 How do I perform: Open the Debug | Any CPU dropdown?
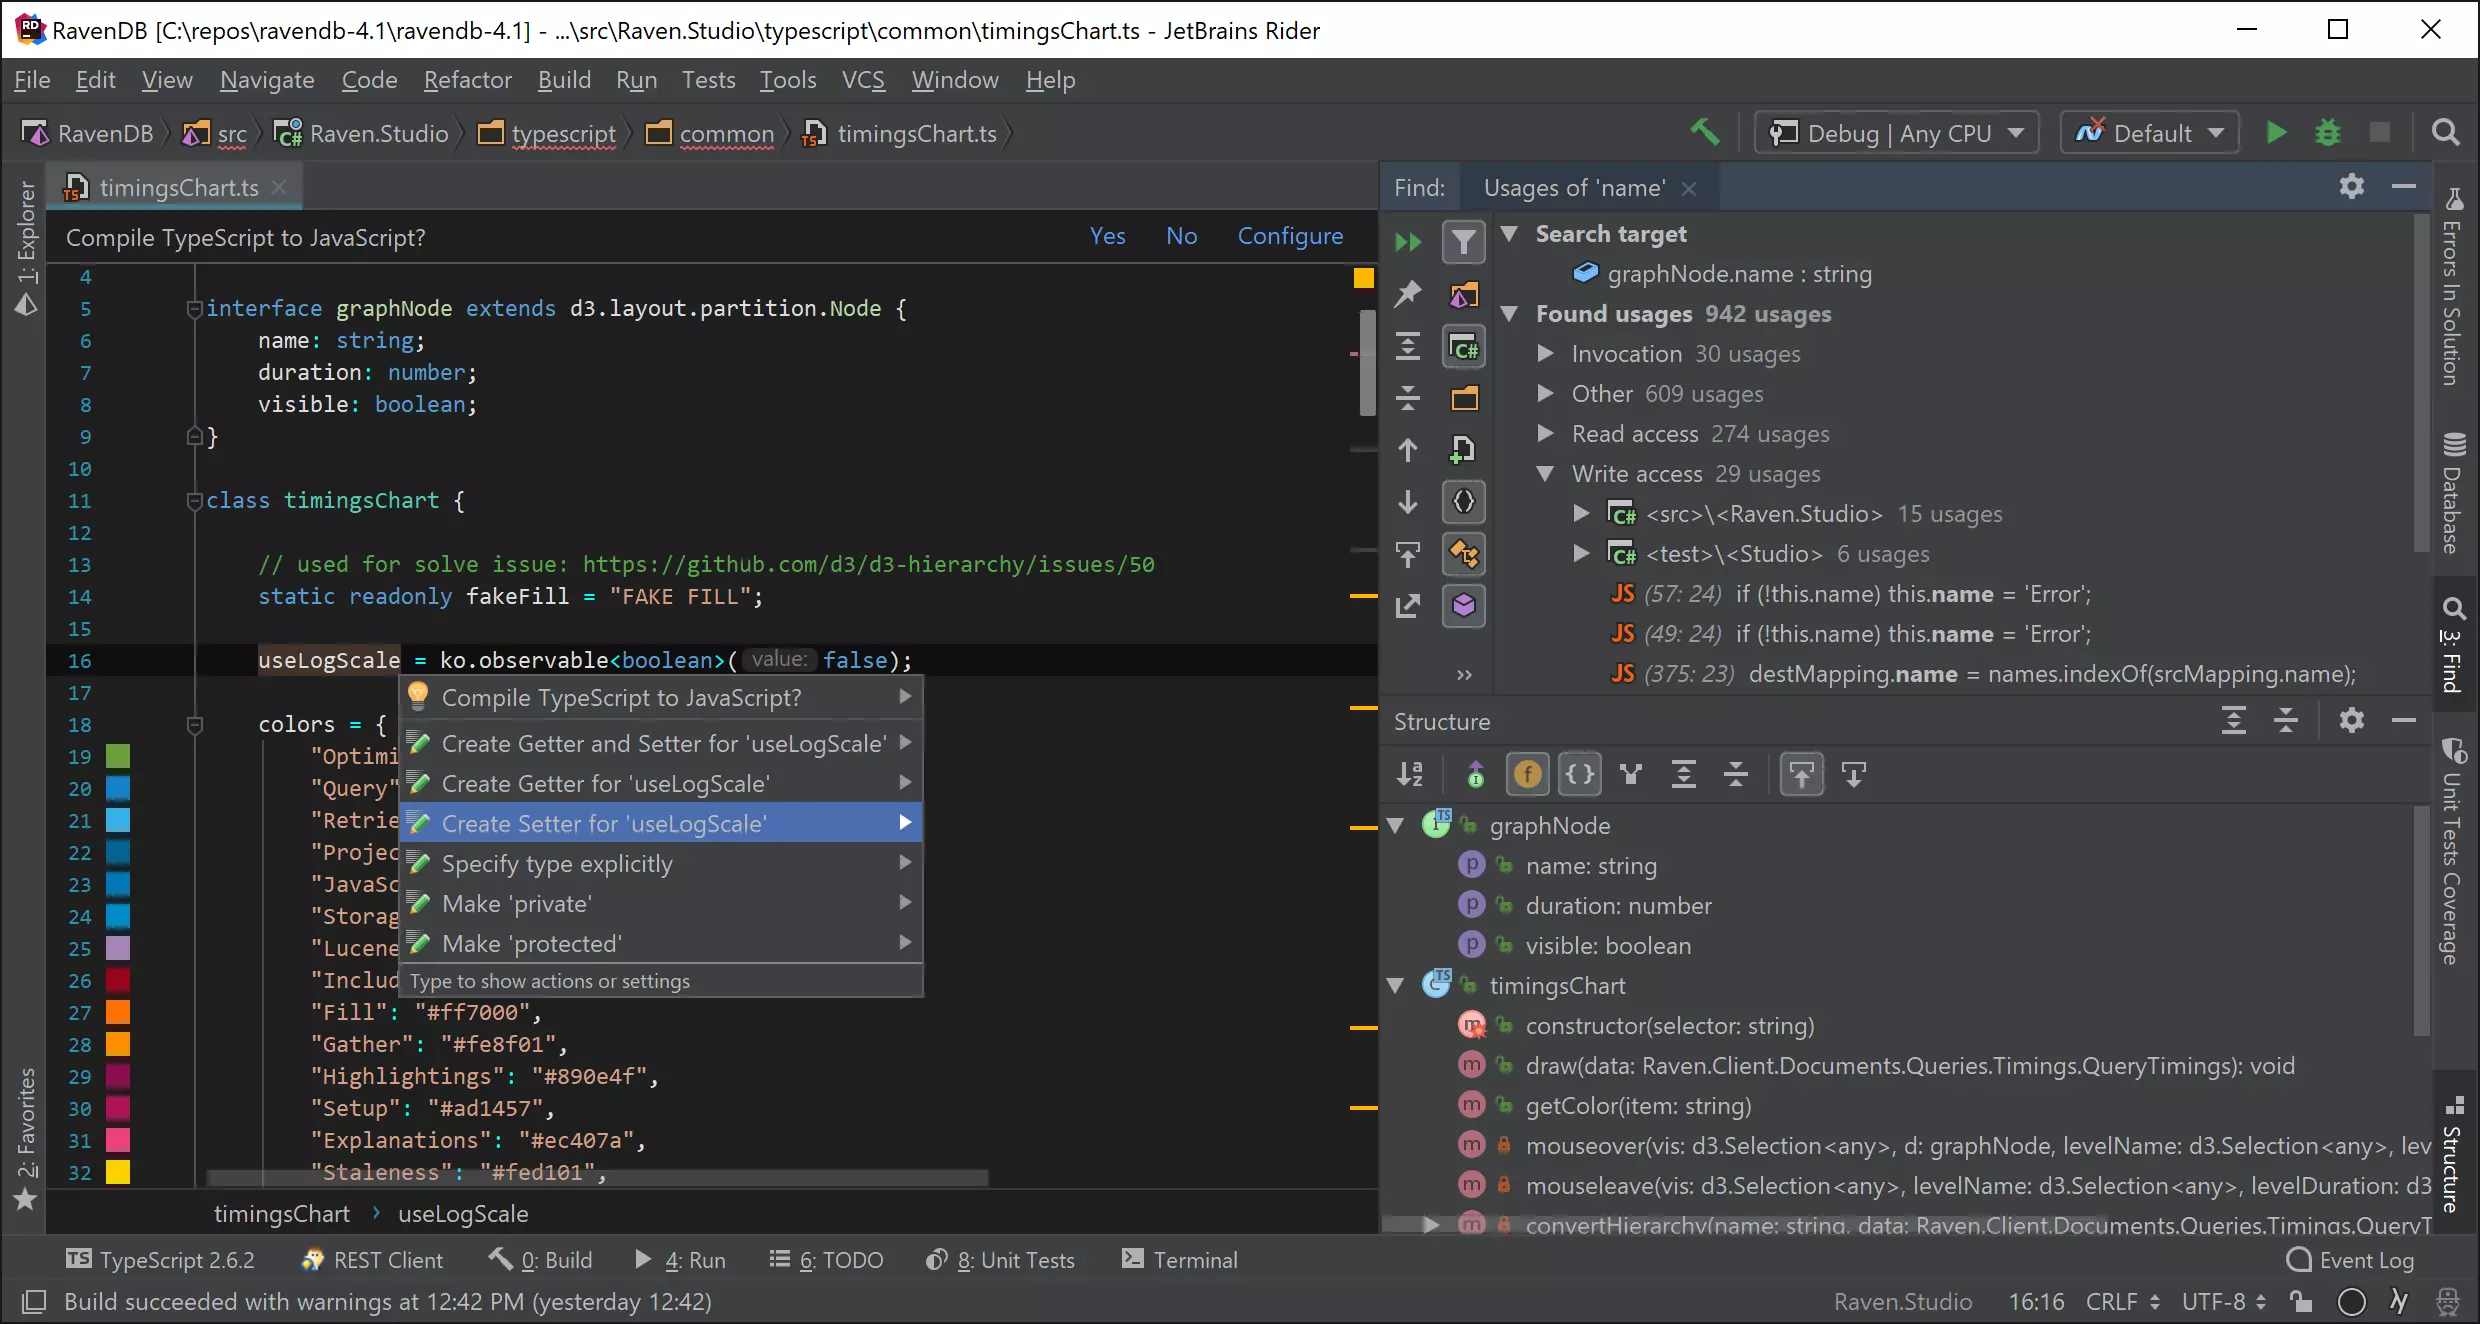[1897, 133]
